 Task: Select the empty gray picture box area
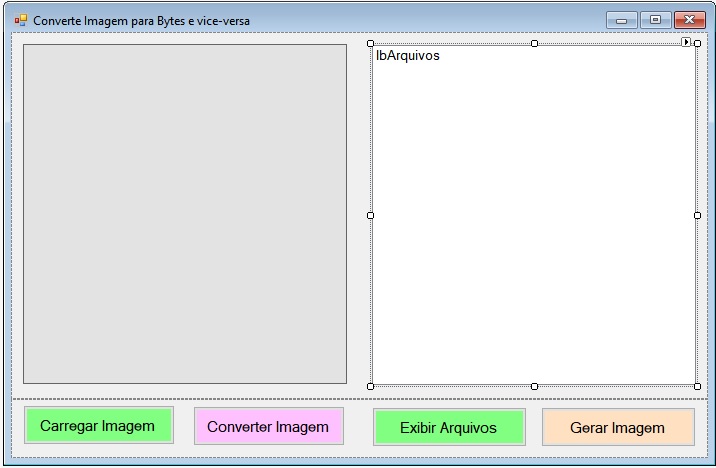point(185,214)
